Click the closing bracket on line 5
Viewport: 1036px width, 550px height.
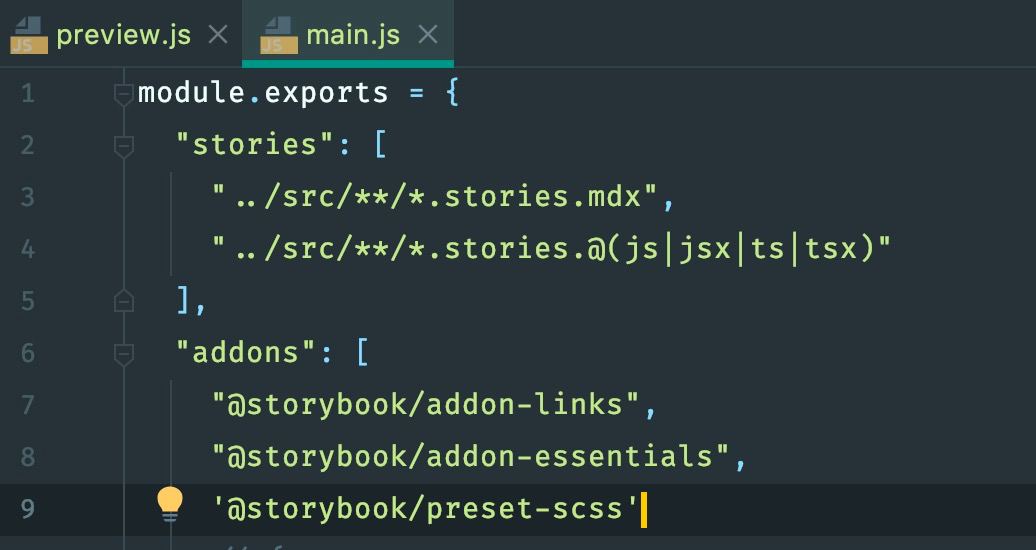(184, 301)
